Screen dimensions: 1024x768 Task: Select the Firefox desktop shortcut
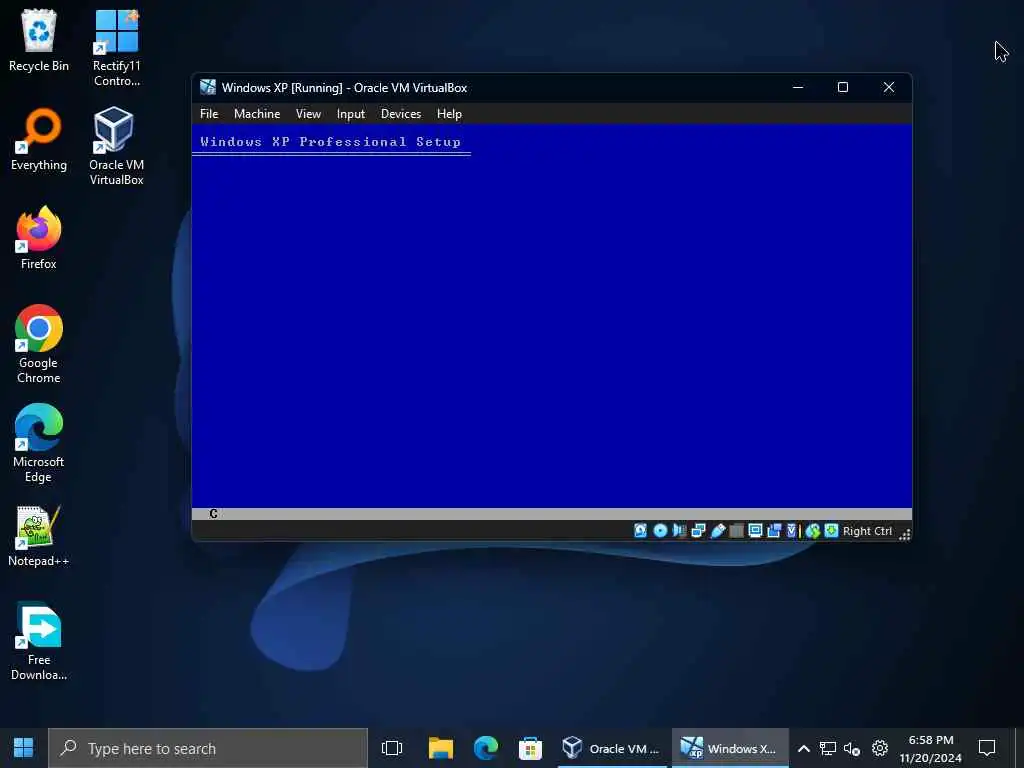point(39,238)
